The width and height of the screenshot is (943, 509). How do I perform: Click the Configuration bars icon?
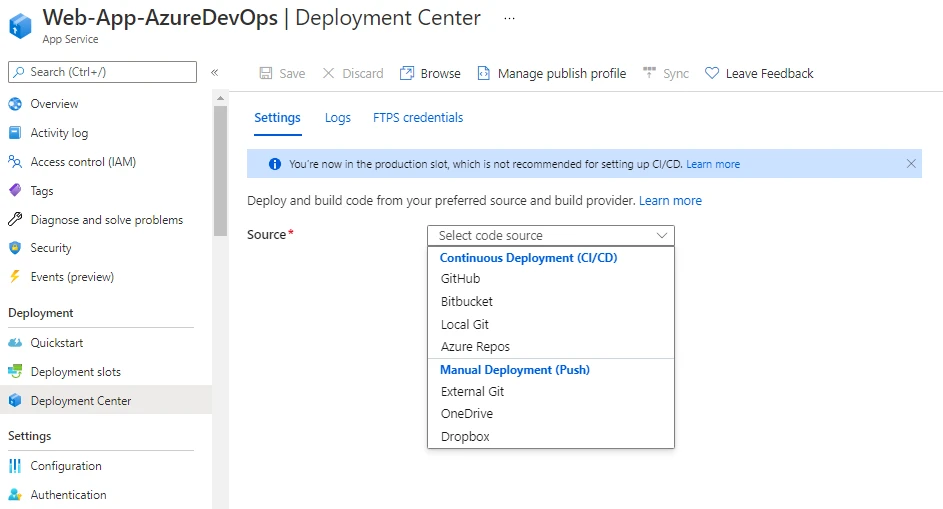point(15,466)
